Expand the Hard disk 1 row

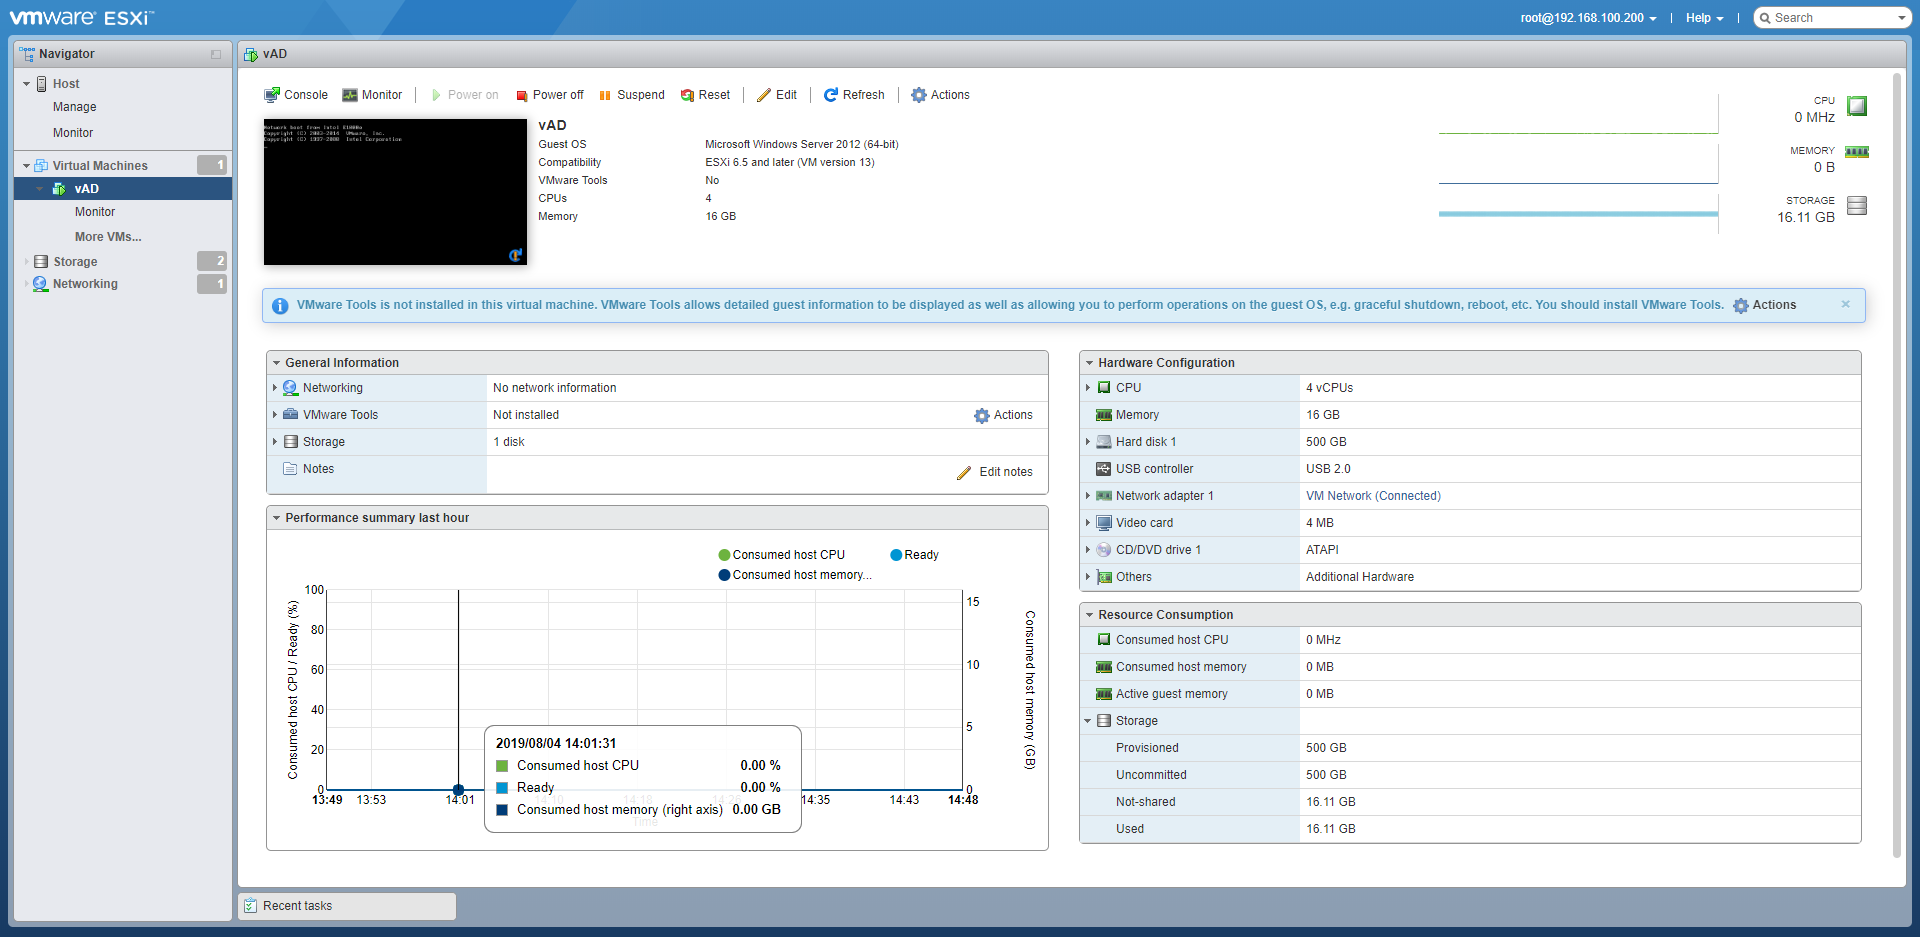pyautogui.click(x=1088, y=442)
